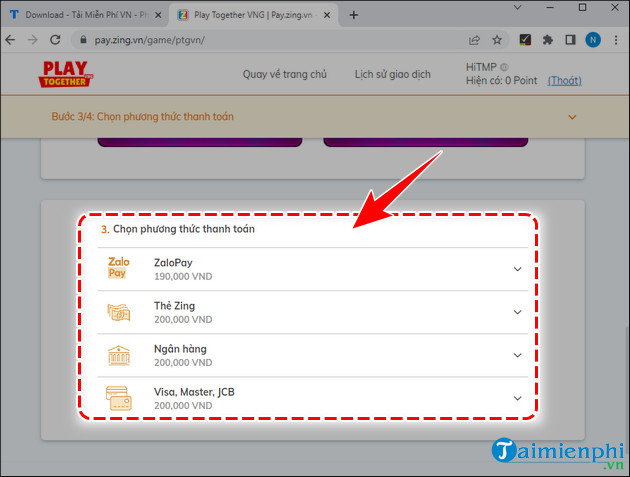Bookmark this page with the star icon
630x477 pixels.
coord(497,40)
